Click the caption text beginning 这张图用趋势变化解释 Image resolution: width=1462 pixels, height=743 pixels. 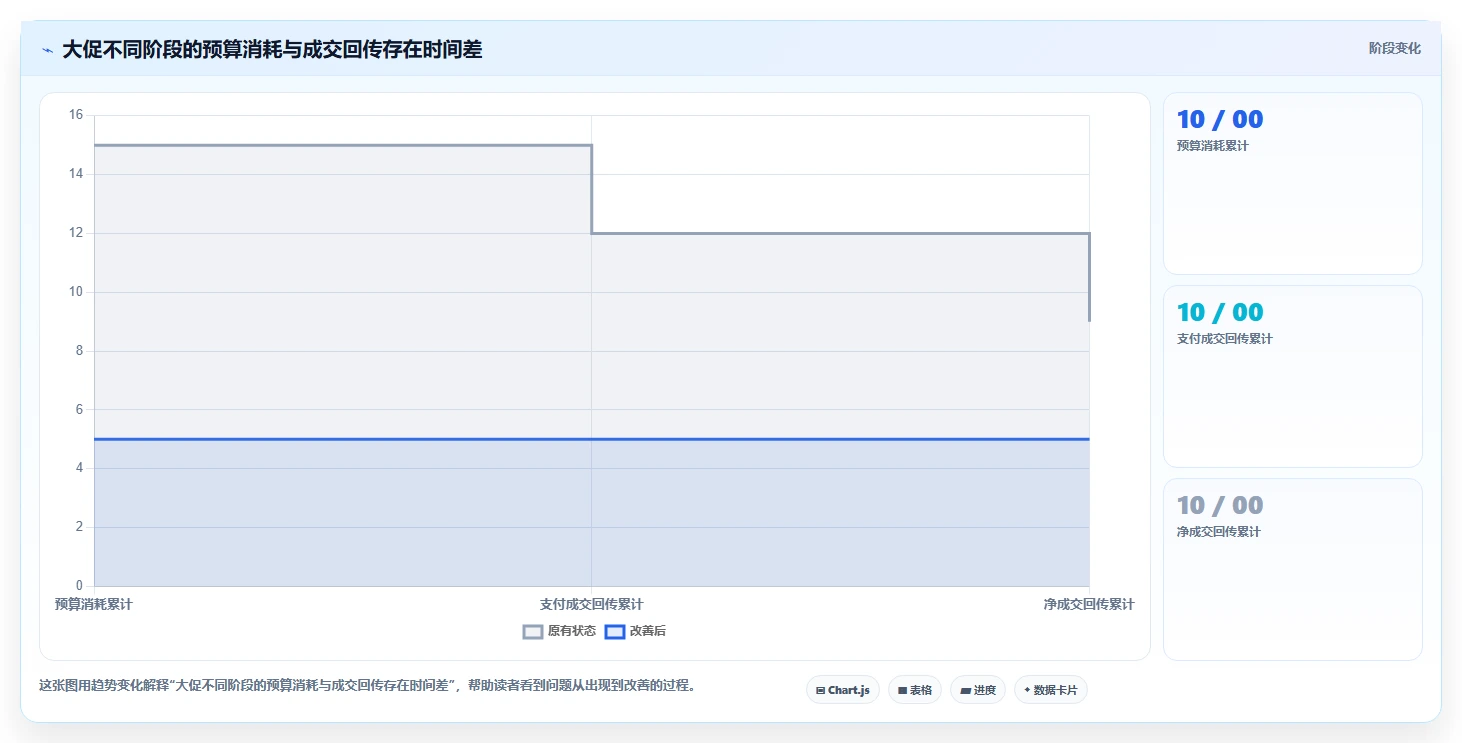click(x=367, y=686)
